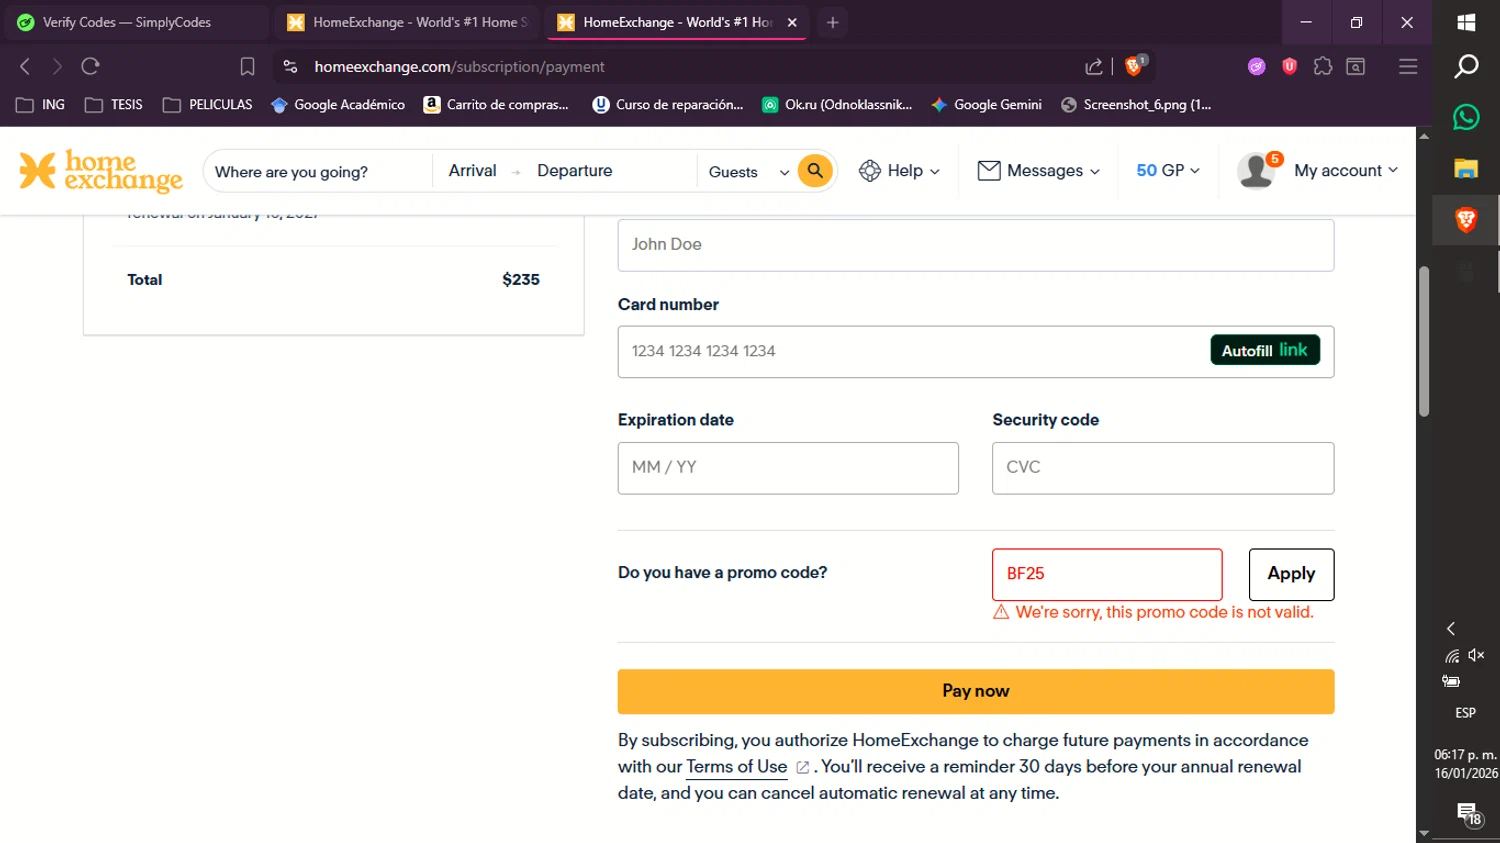Click the MM / YY expiration field
Image resolution: width=1500 pixels, height=843 pixels.
[x=788, y=468]
